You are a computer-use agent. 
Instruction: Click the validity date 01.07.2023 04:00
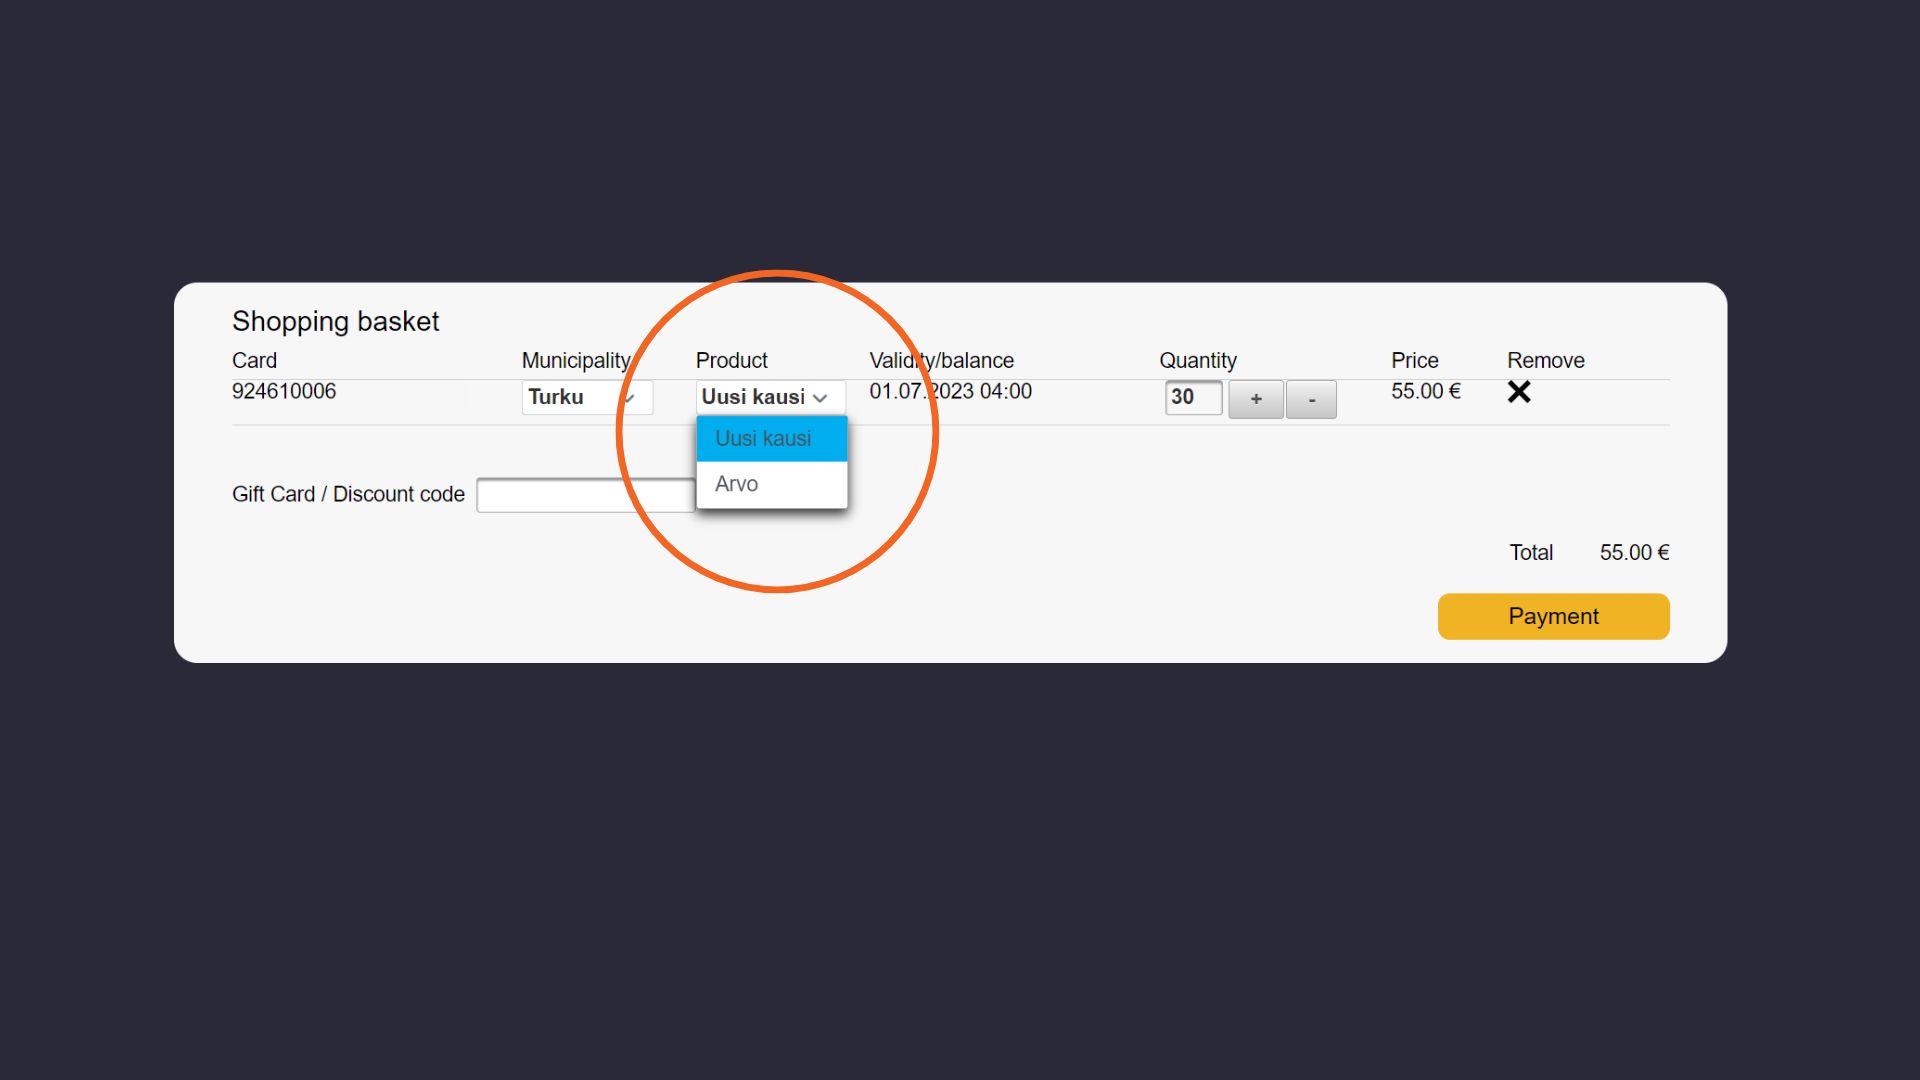(950, 391)
